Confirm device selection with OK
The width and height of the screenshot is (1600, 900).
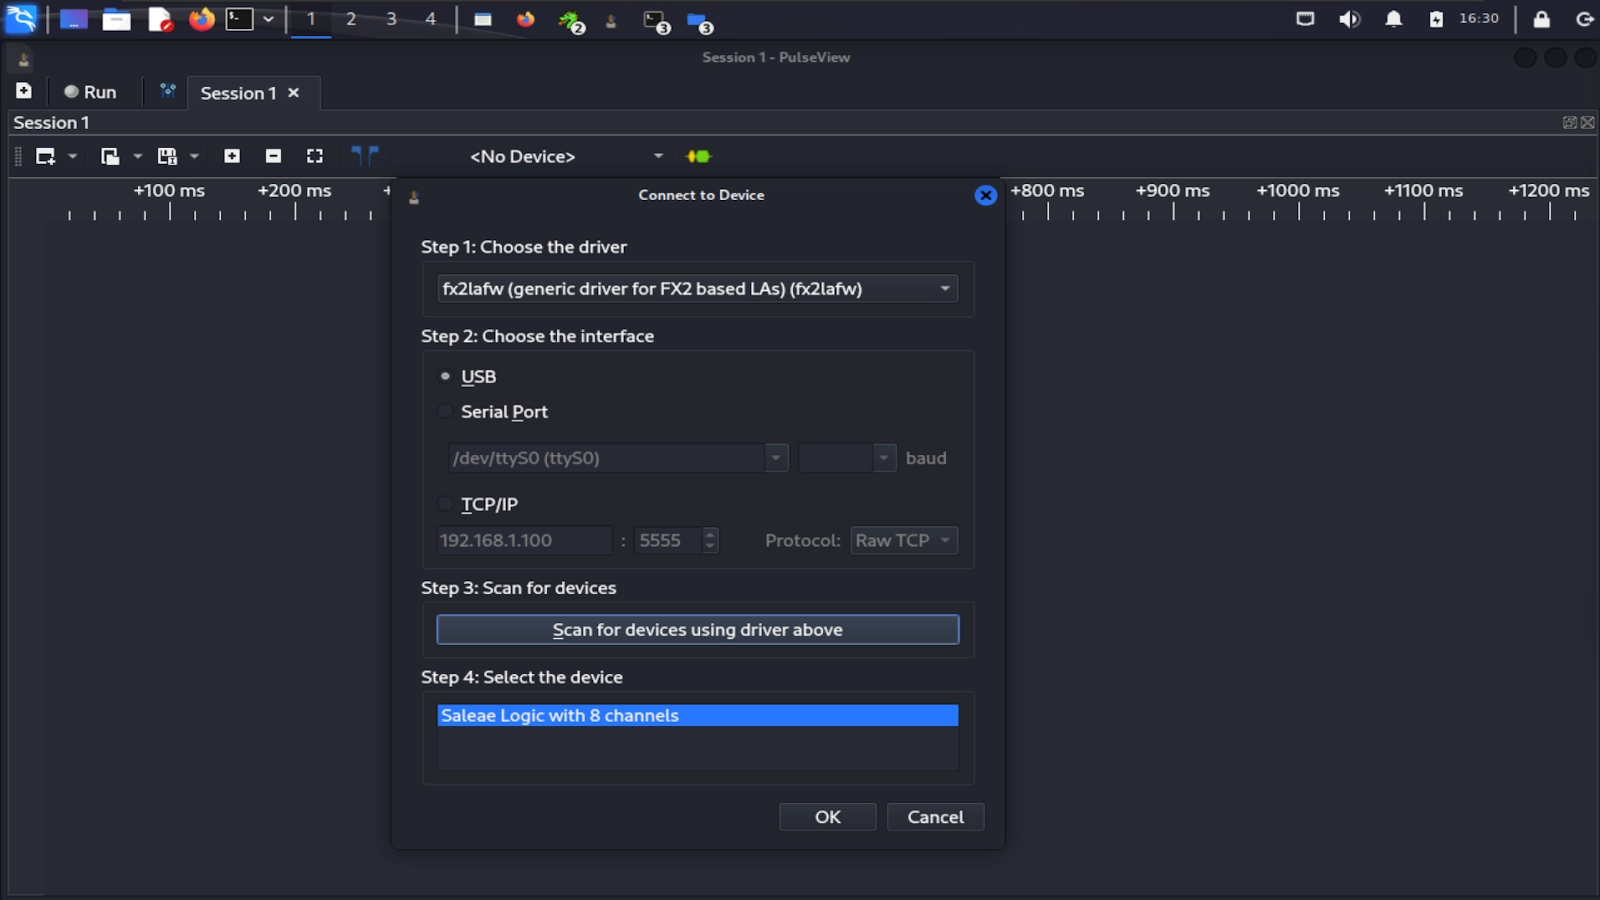pos(827,817)
